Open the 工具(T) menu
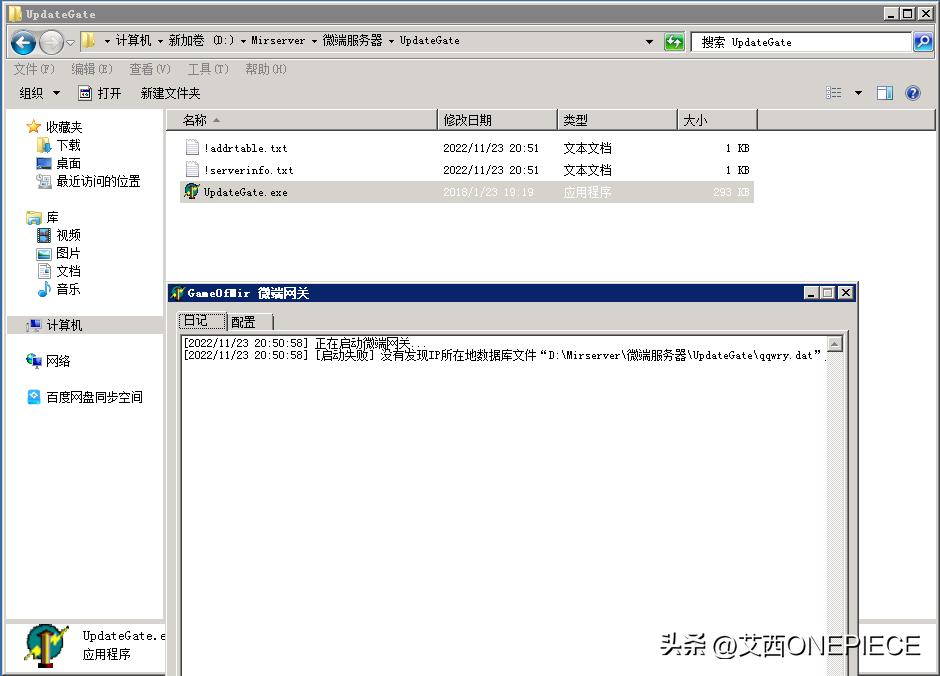 (208, 69)
